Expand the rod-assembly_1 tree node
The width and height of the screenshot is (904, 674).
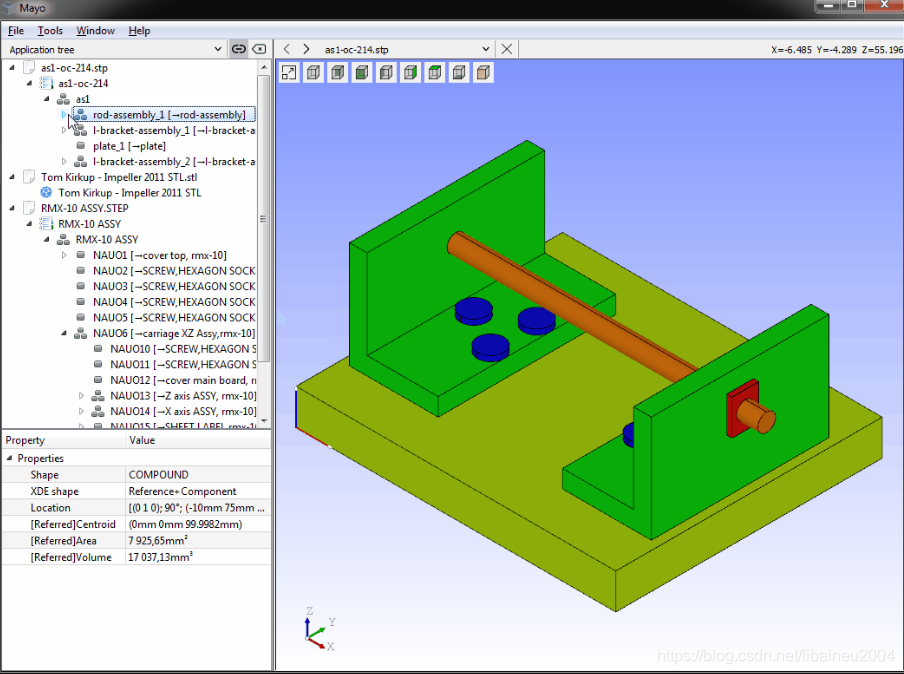tap(64, 114)
